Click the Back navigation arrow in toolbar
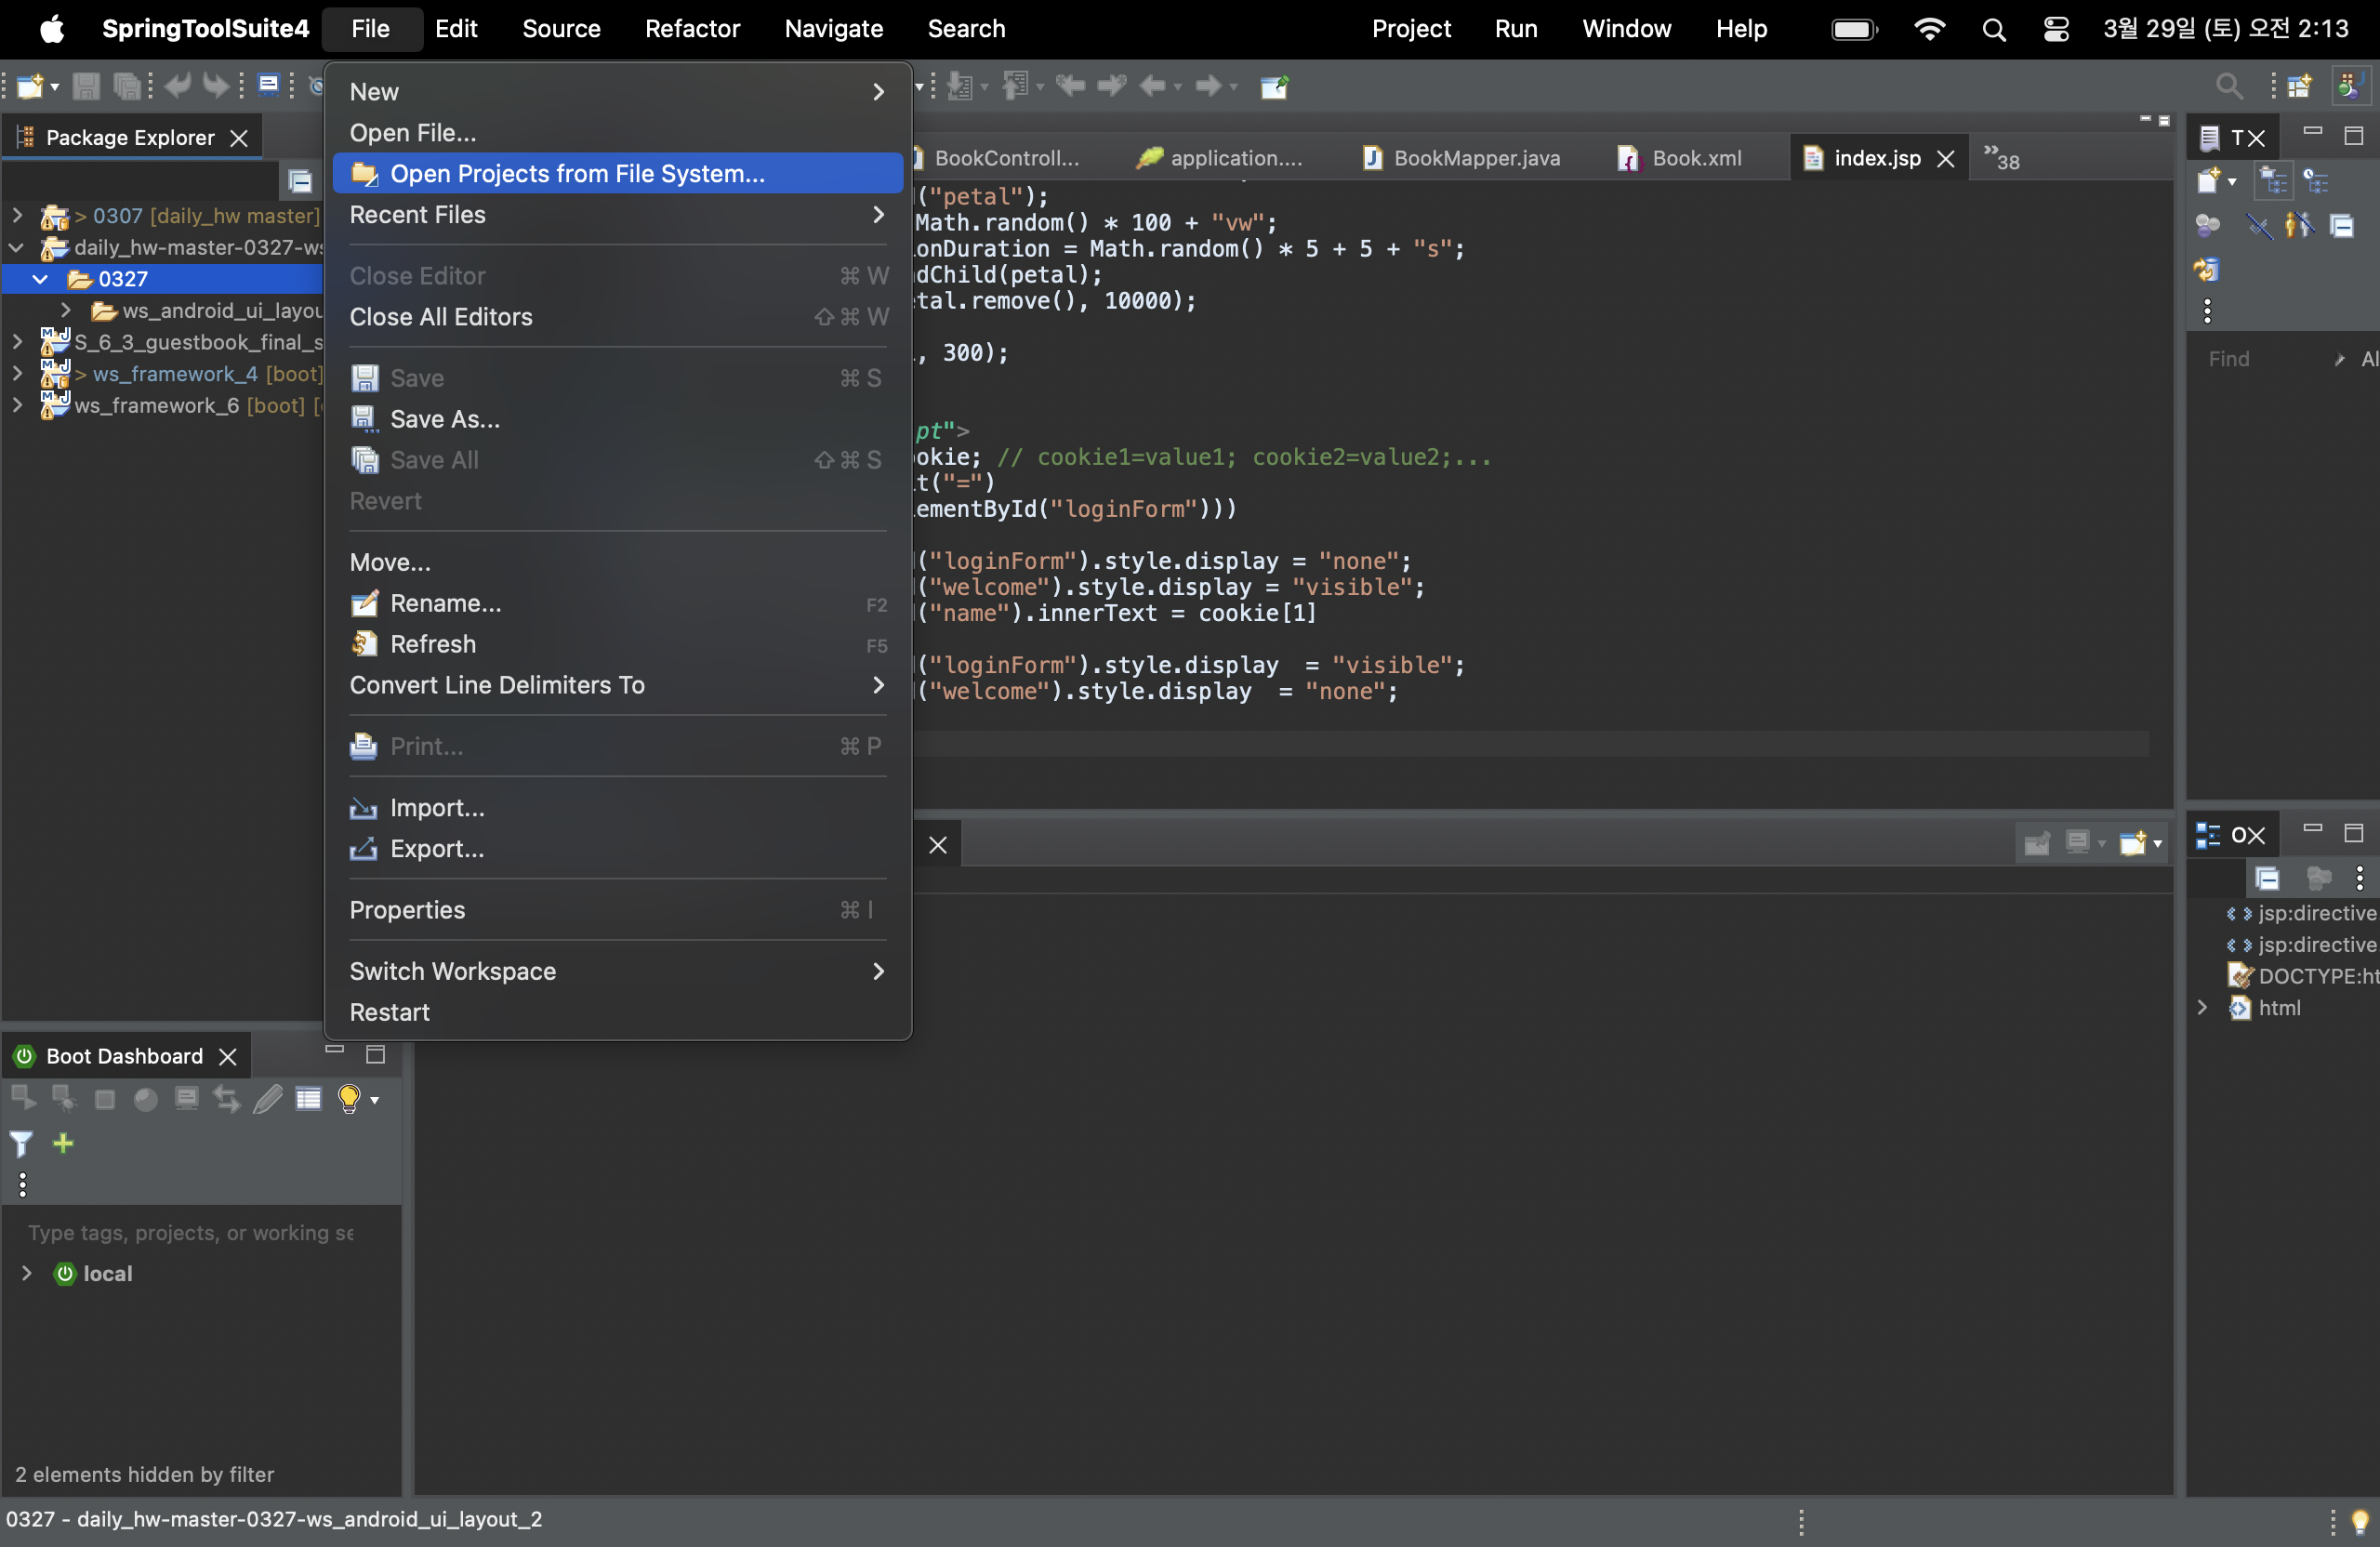Viewport: 2380px width, 1547px height. pos(1153,87)
